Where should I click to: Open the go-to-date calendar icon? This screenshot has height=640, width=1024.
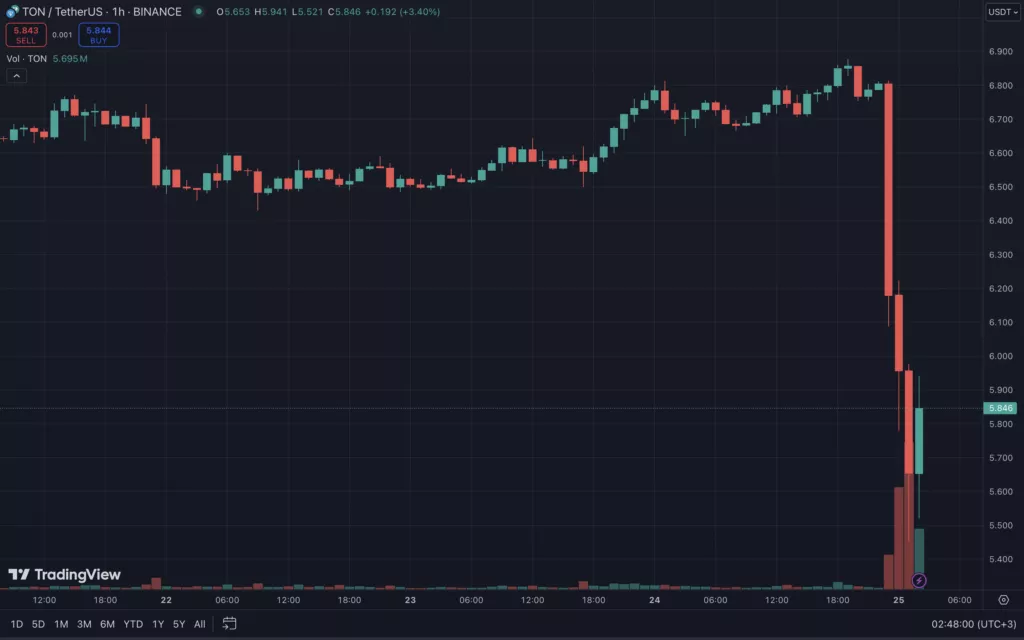[229, 624]
